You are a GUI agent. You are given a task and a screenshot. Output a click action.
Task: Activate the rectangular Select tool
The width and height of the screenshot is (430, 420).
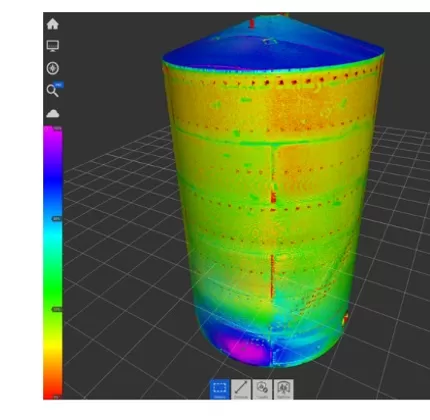tap(220, 389)
